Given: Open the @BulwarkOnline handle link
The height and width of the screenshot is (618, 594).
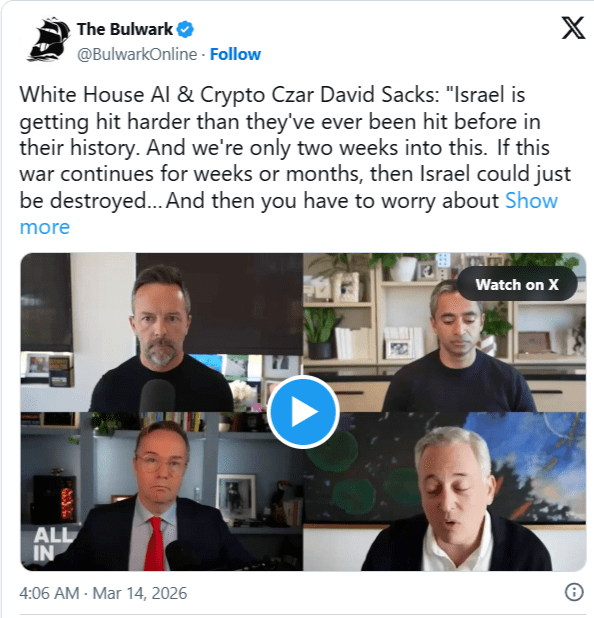Looking at the screenshot, I should click(x=137, y=54).
